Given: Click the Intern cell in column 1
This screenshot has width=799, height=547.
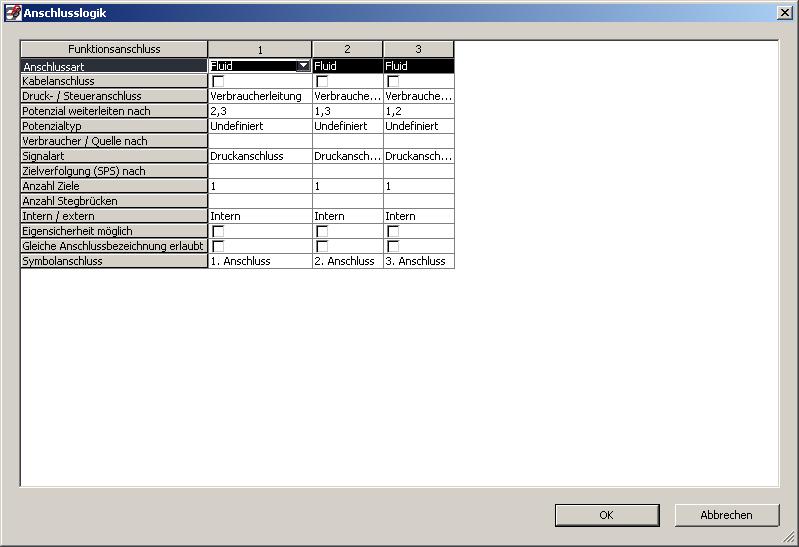Looking at the screenshot, I should pyautogui.click(x=260, y=216).
